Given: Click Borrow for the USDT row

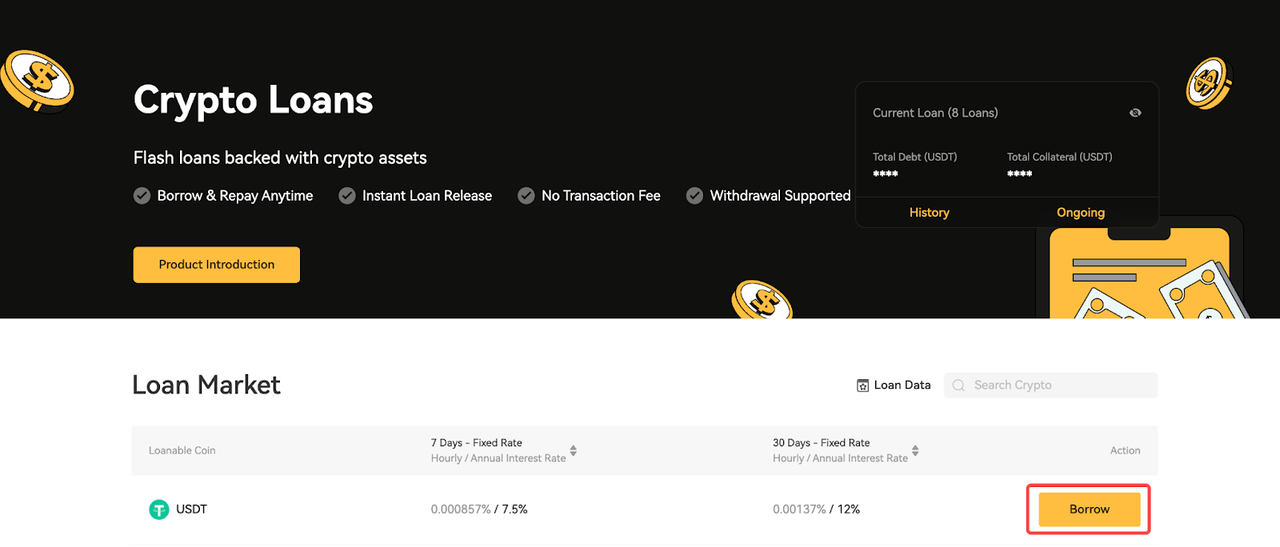Looking at the screenshot, I should (x=1089, y=509).
